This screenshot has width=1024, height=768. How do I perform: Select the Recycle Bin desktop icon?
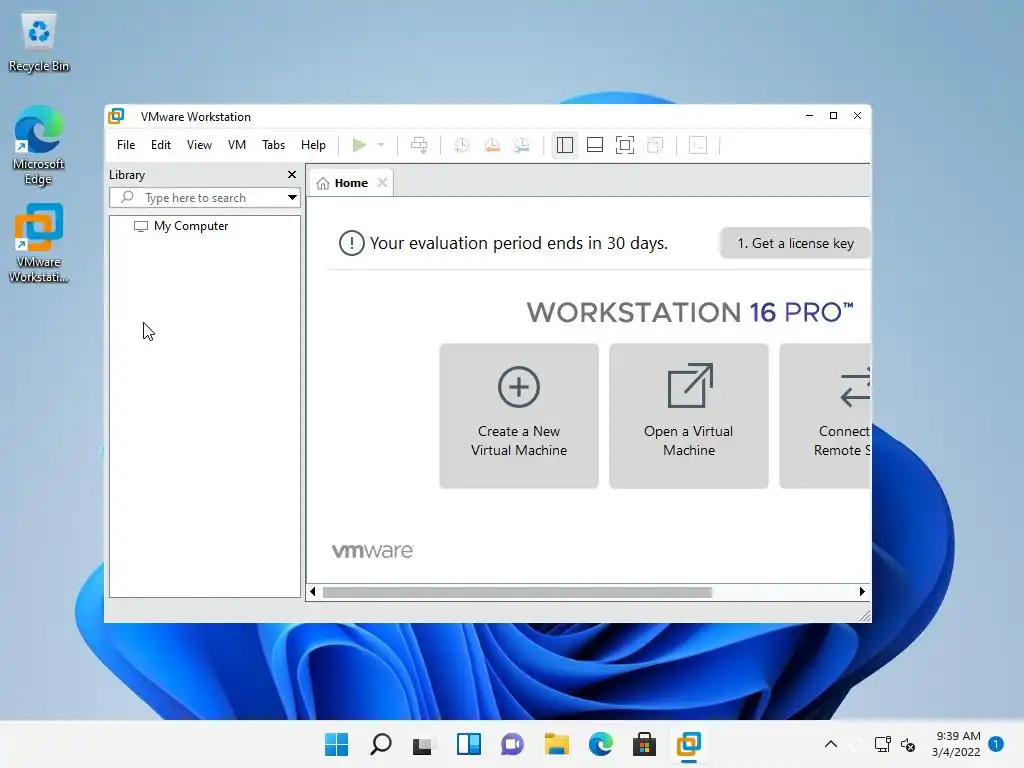coord(39,42)
